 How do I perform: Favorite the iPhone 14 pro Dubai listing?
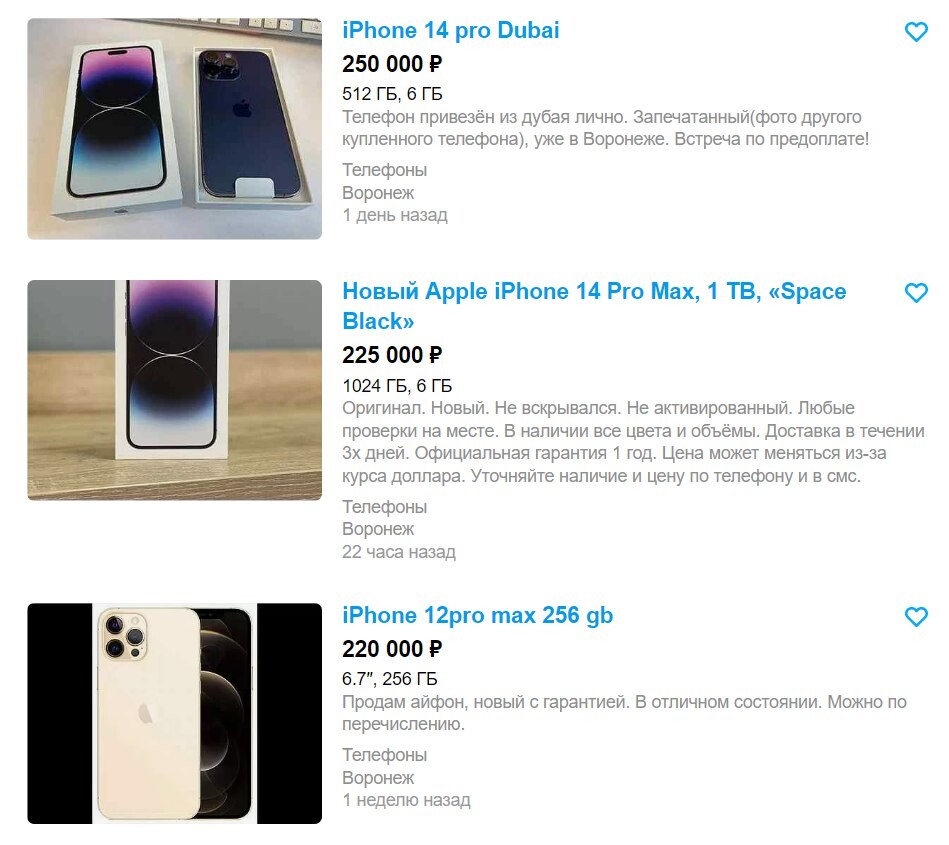pyautogui.click(x=916, y=31)
